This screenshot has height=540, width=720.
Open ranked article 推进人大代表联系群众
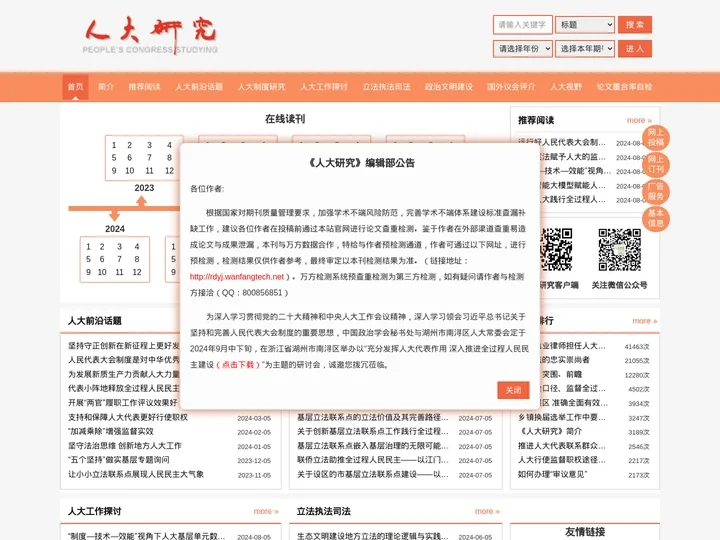point(562,445)
